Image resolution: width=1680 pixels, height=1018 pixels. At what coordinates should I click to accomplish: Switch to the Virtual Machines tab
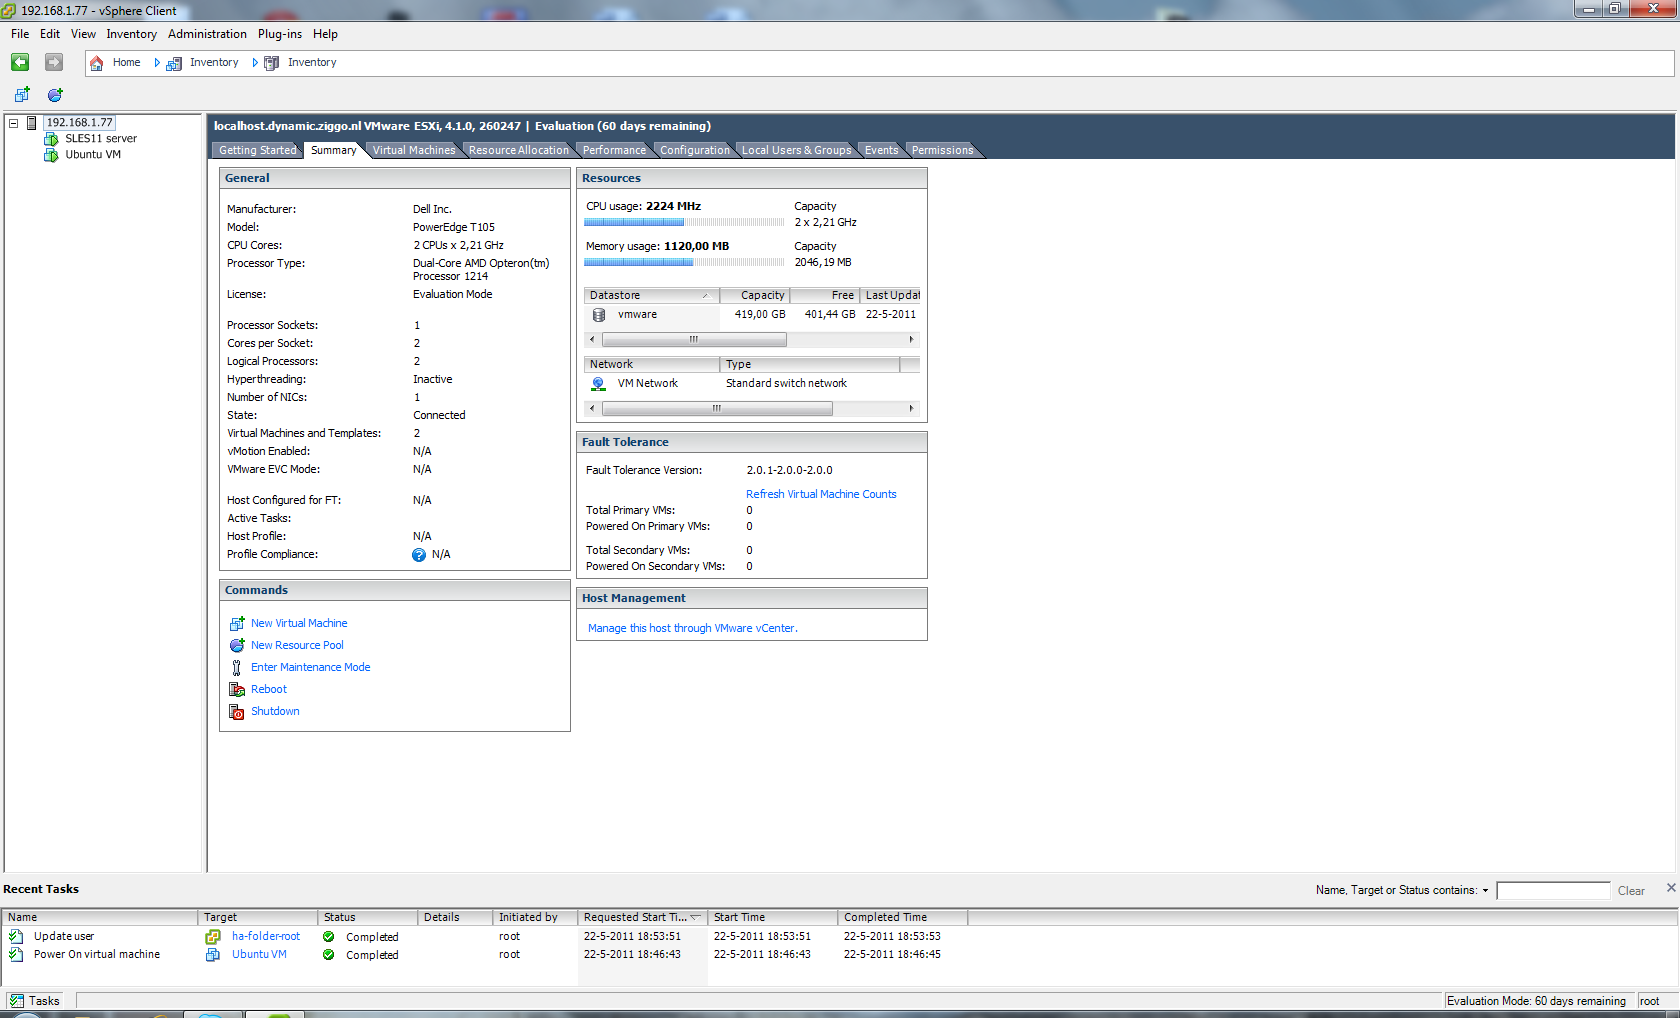point(414,150)
